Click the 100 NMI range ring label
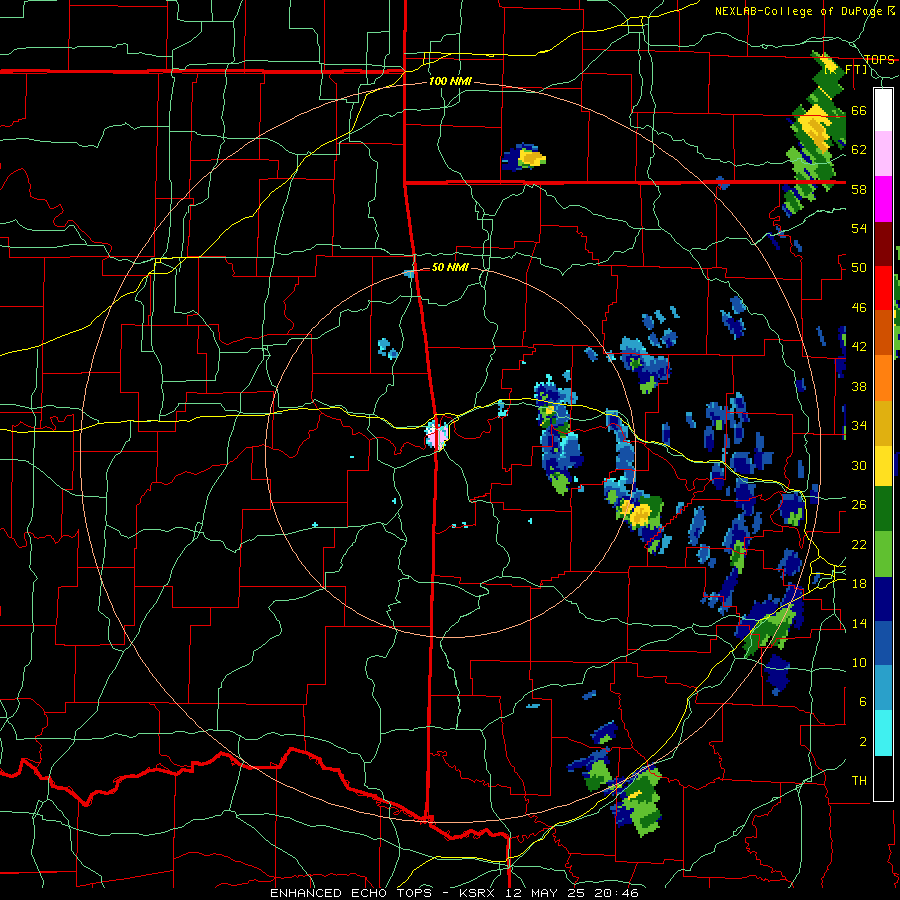 [450, 82]
